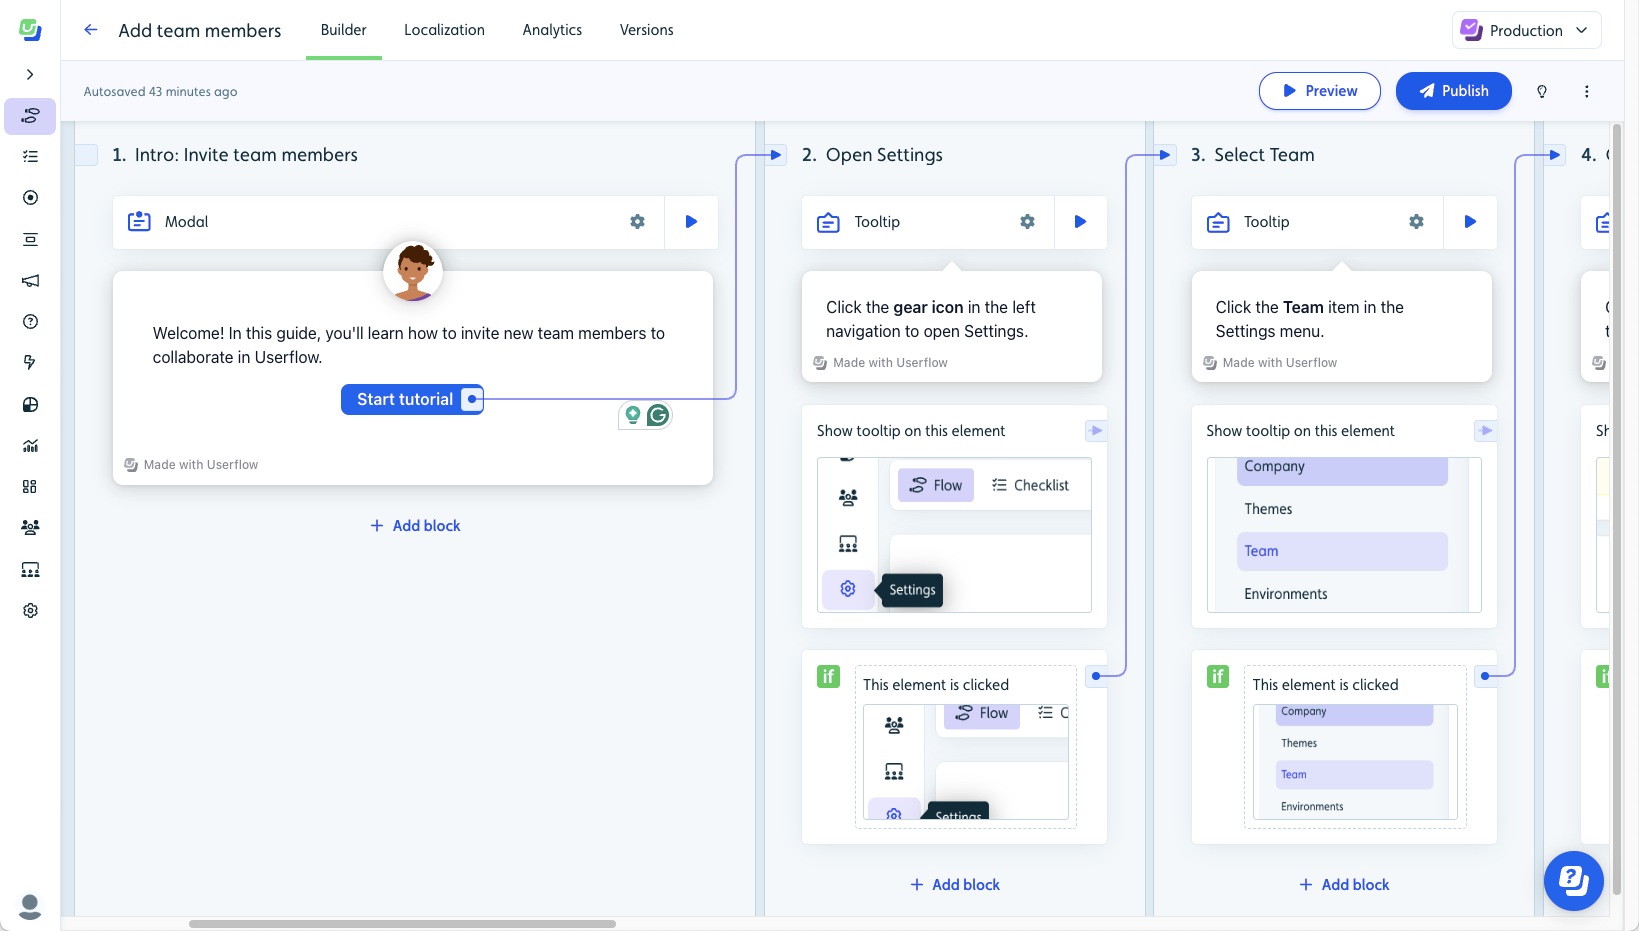Screen dimensions: 1639x931
Task: Open user profile avatar
Action: pyautogui.click(x=30, y=906)
